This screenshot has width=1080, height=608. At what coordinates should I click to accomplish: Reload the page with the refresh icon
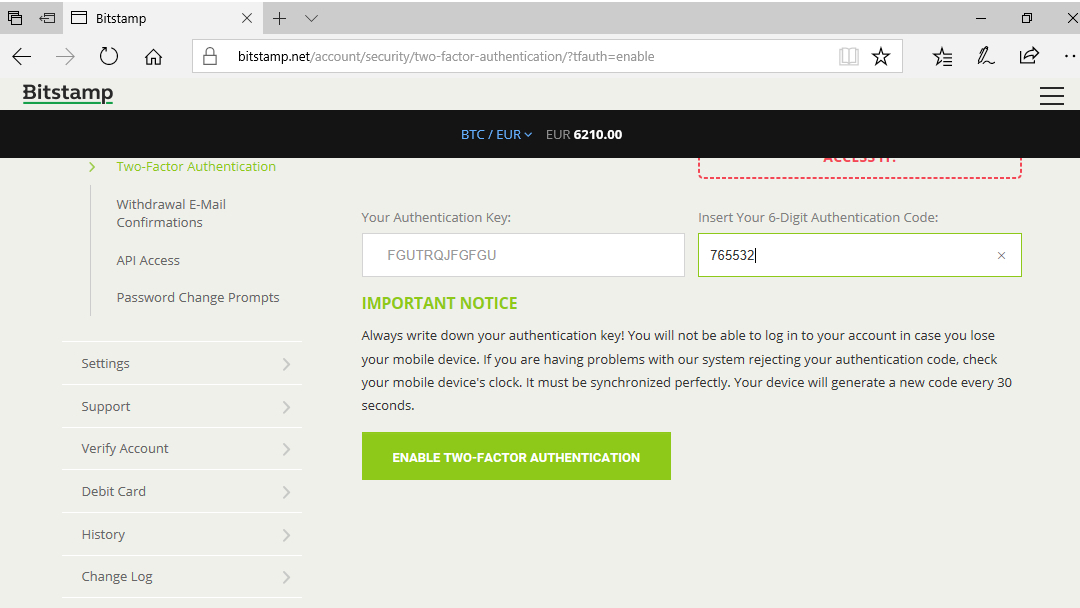coord(109,56)
